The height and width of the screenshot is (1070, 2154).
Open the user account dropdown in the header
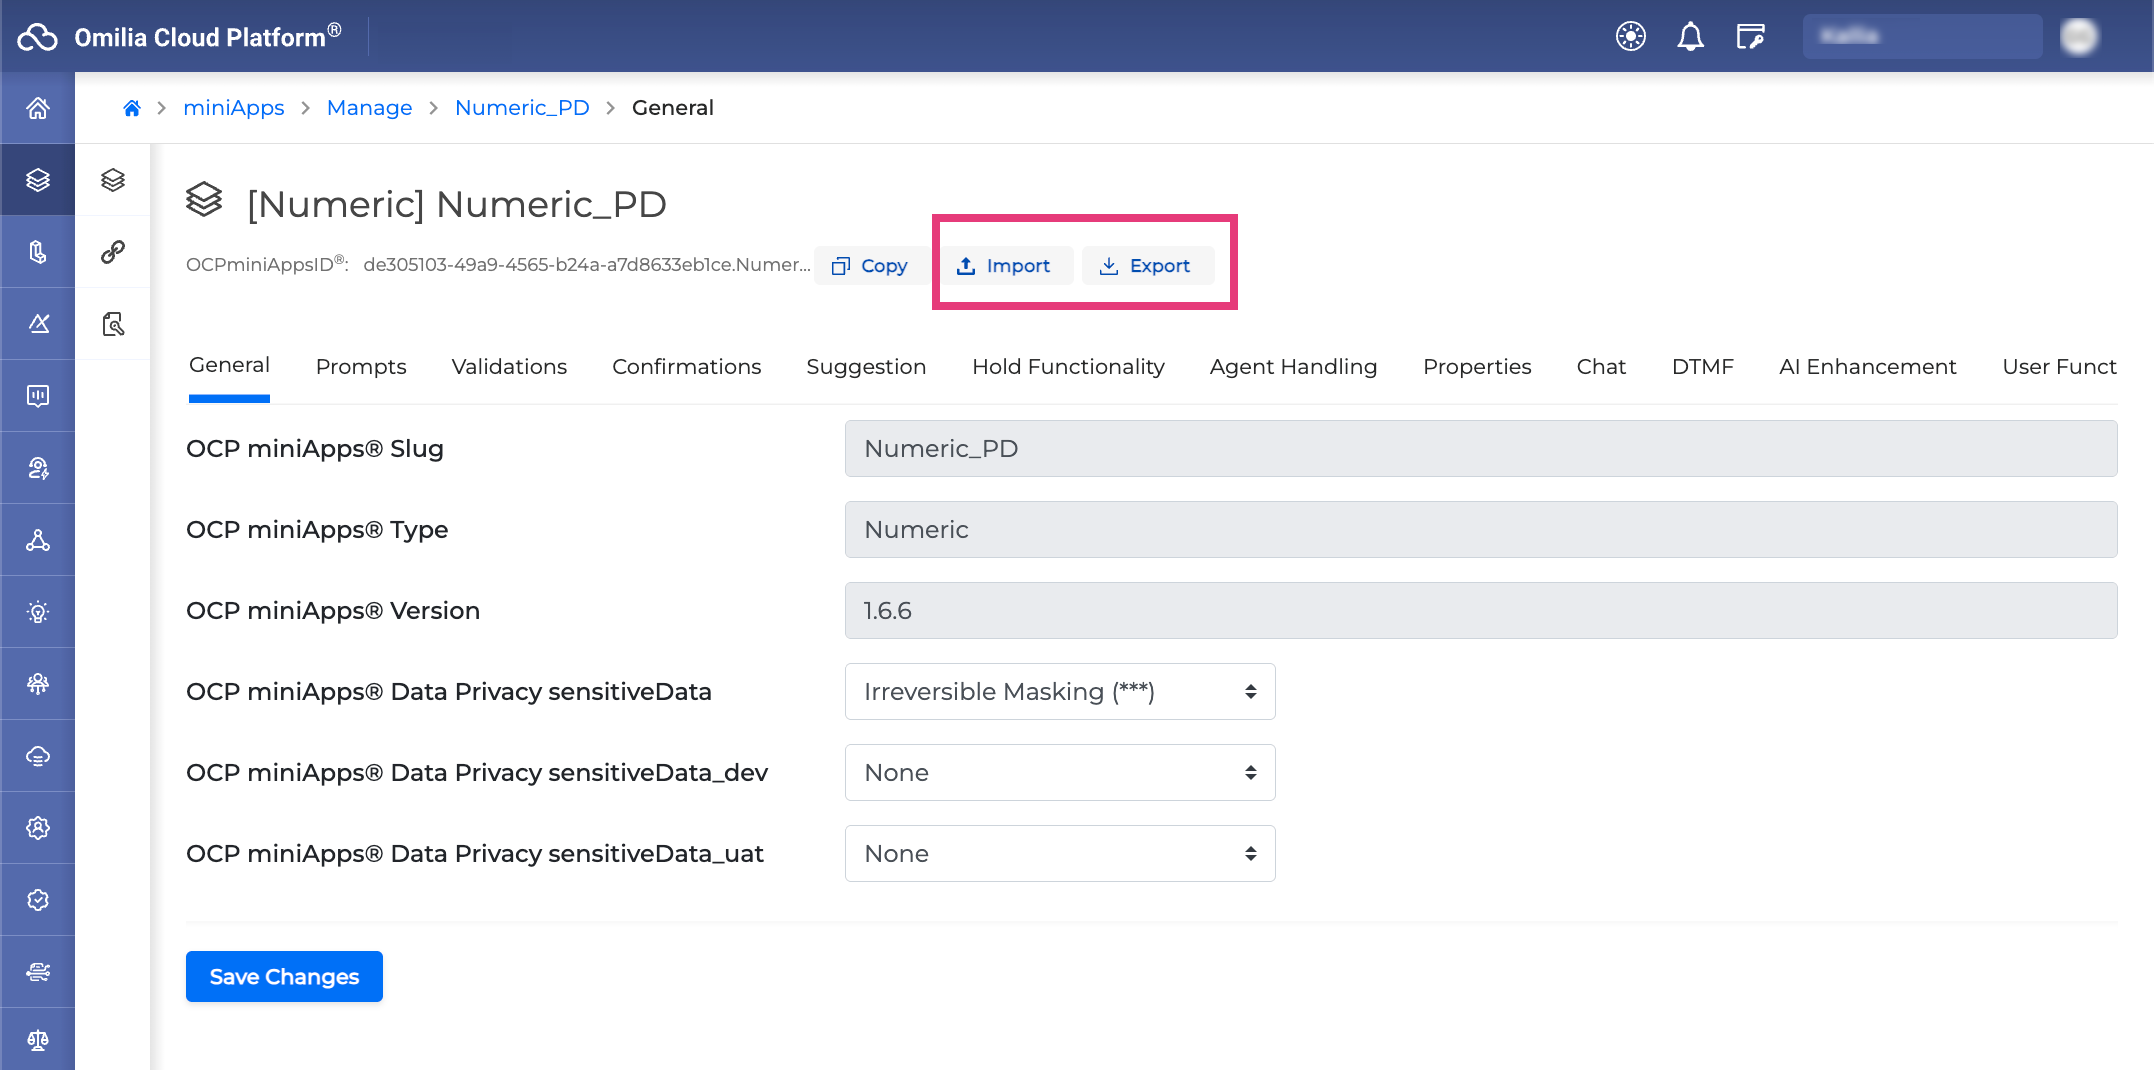(x=1922, y=37)
